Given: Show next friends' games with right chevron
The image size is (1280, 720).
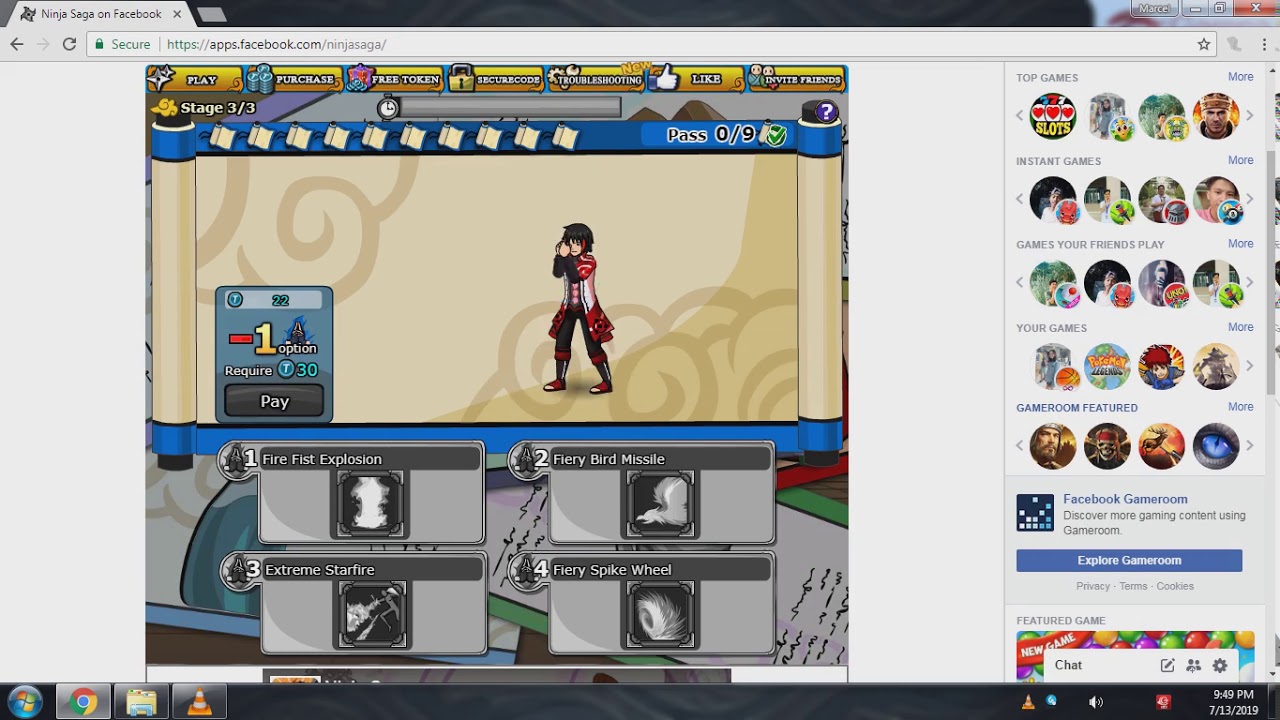Looking at the screenshot, I should 1249,283.
